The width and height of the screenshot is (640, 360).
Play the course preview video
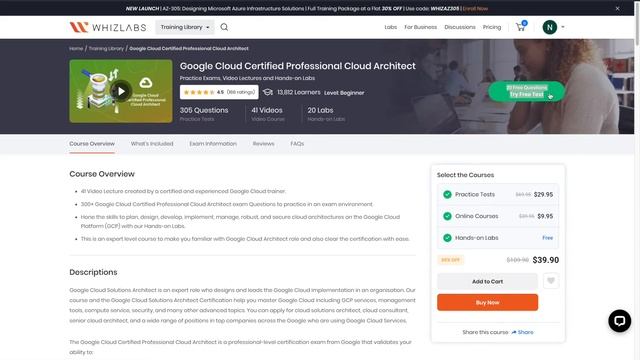coord(121,91)
